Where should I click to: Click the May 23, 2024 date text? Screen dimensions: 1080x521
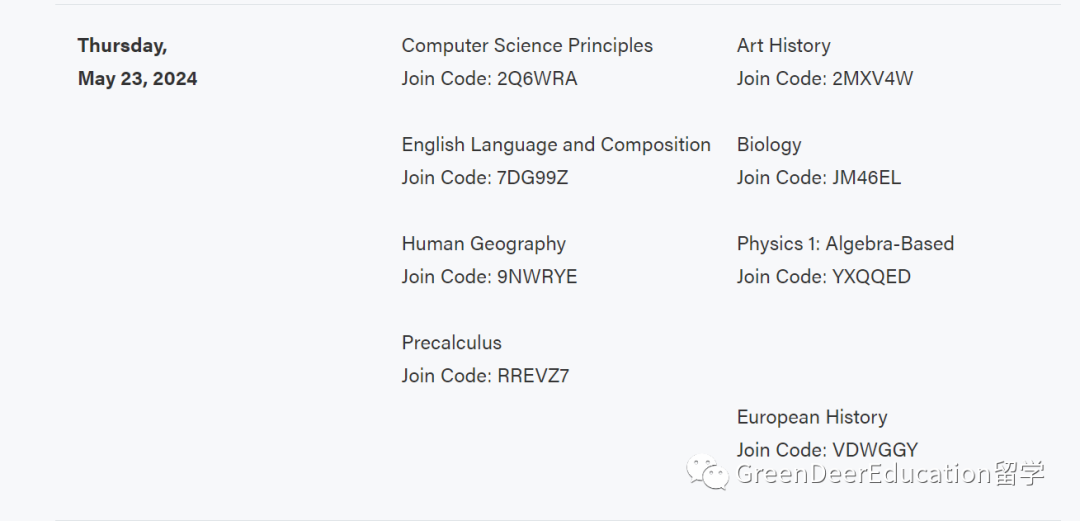[x=137, y=79]
